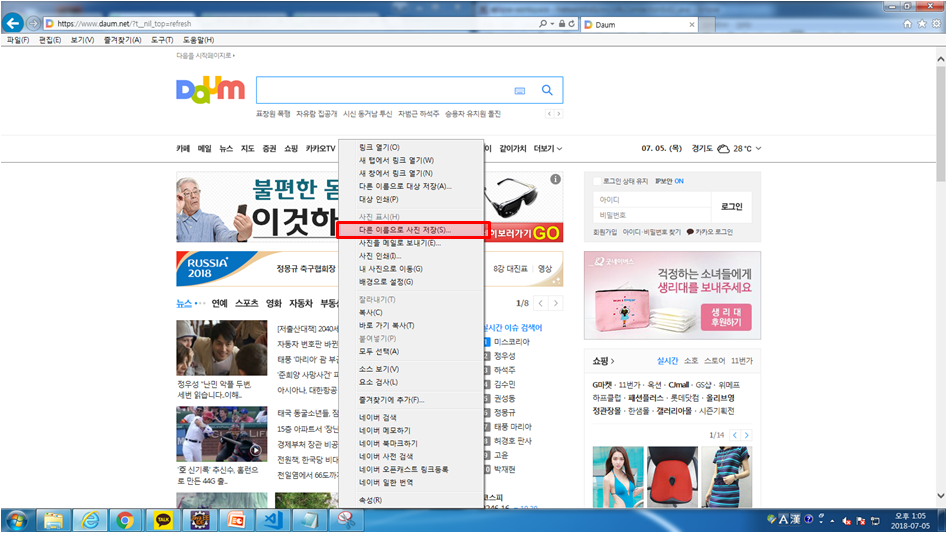Click the 비밀번호 input field
This screenshot has height=533, width=947.
point(652,215)
